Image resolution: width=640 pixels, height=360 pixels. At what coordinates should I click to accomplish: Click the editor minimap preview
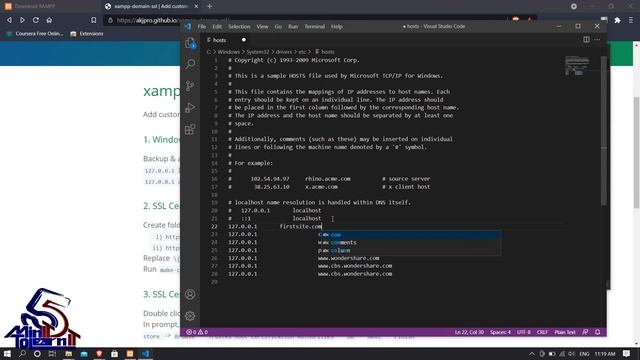point(578,66)
